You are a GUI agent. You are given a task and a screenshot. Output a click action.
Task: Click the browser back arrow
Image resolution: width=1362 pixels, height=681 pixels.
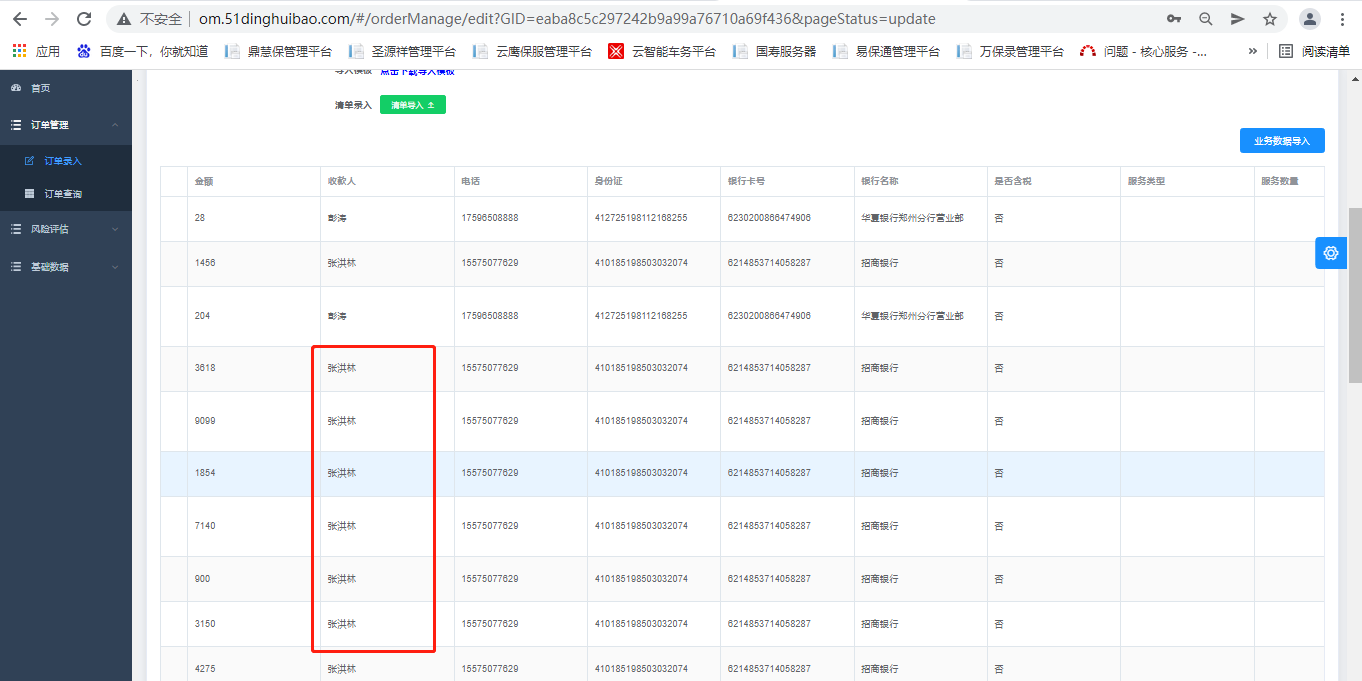[20, 19]
